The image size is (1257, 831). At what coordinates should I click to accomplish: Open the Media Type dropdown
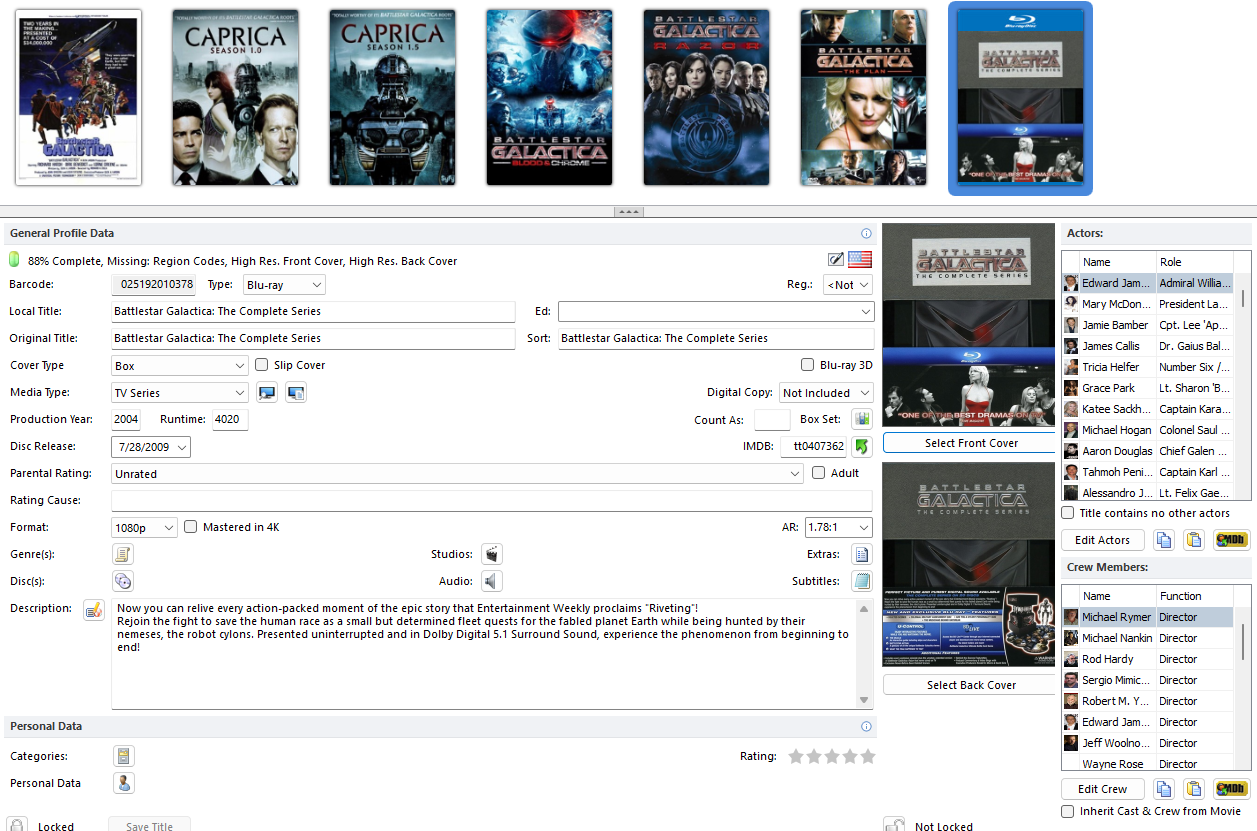pyautogui.click(x=180, y=393)
